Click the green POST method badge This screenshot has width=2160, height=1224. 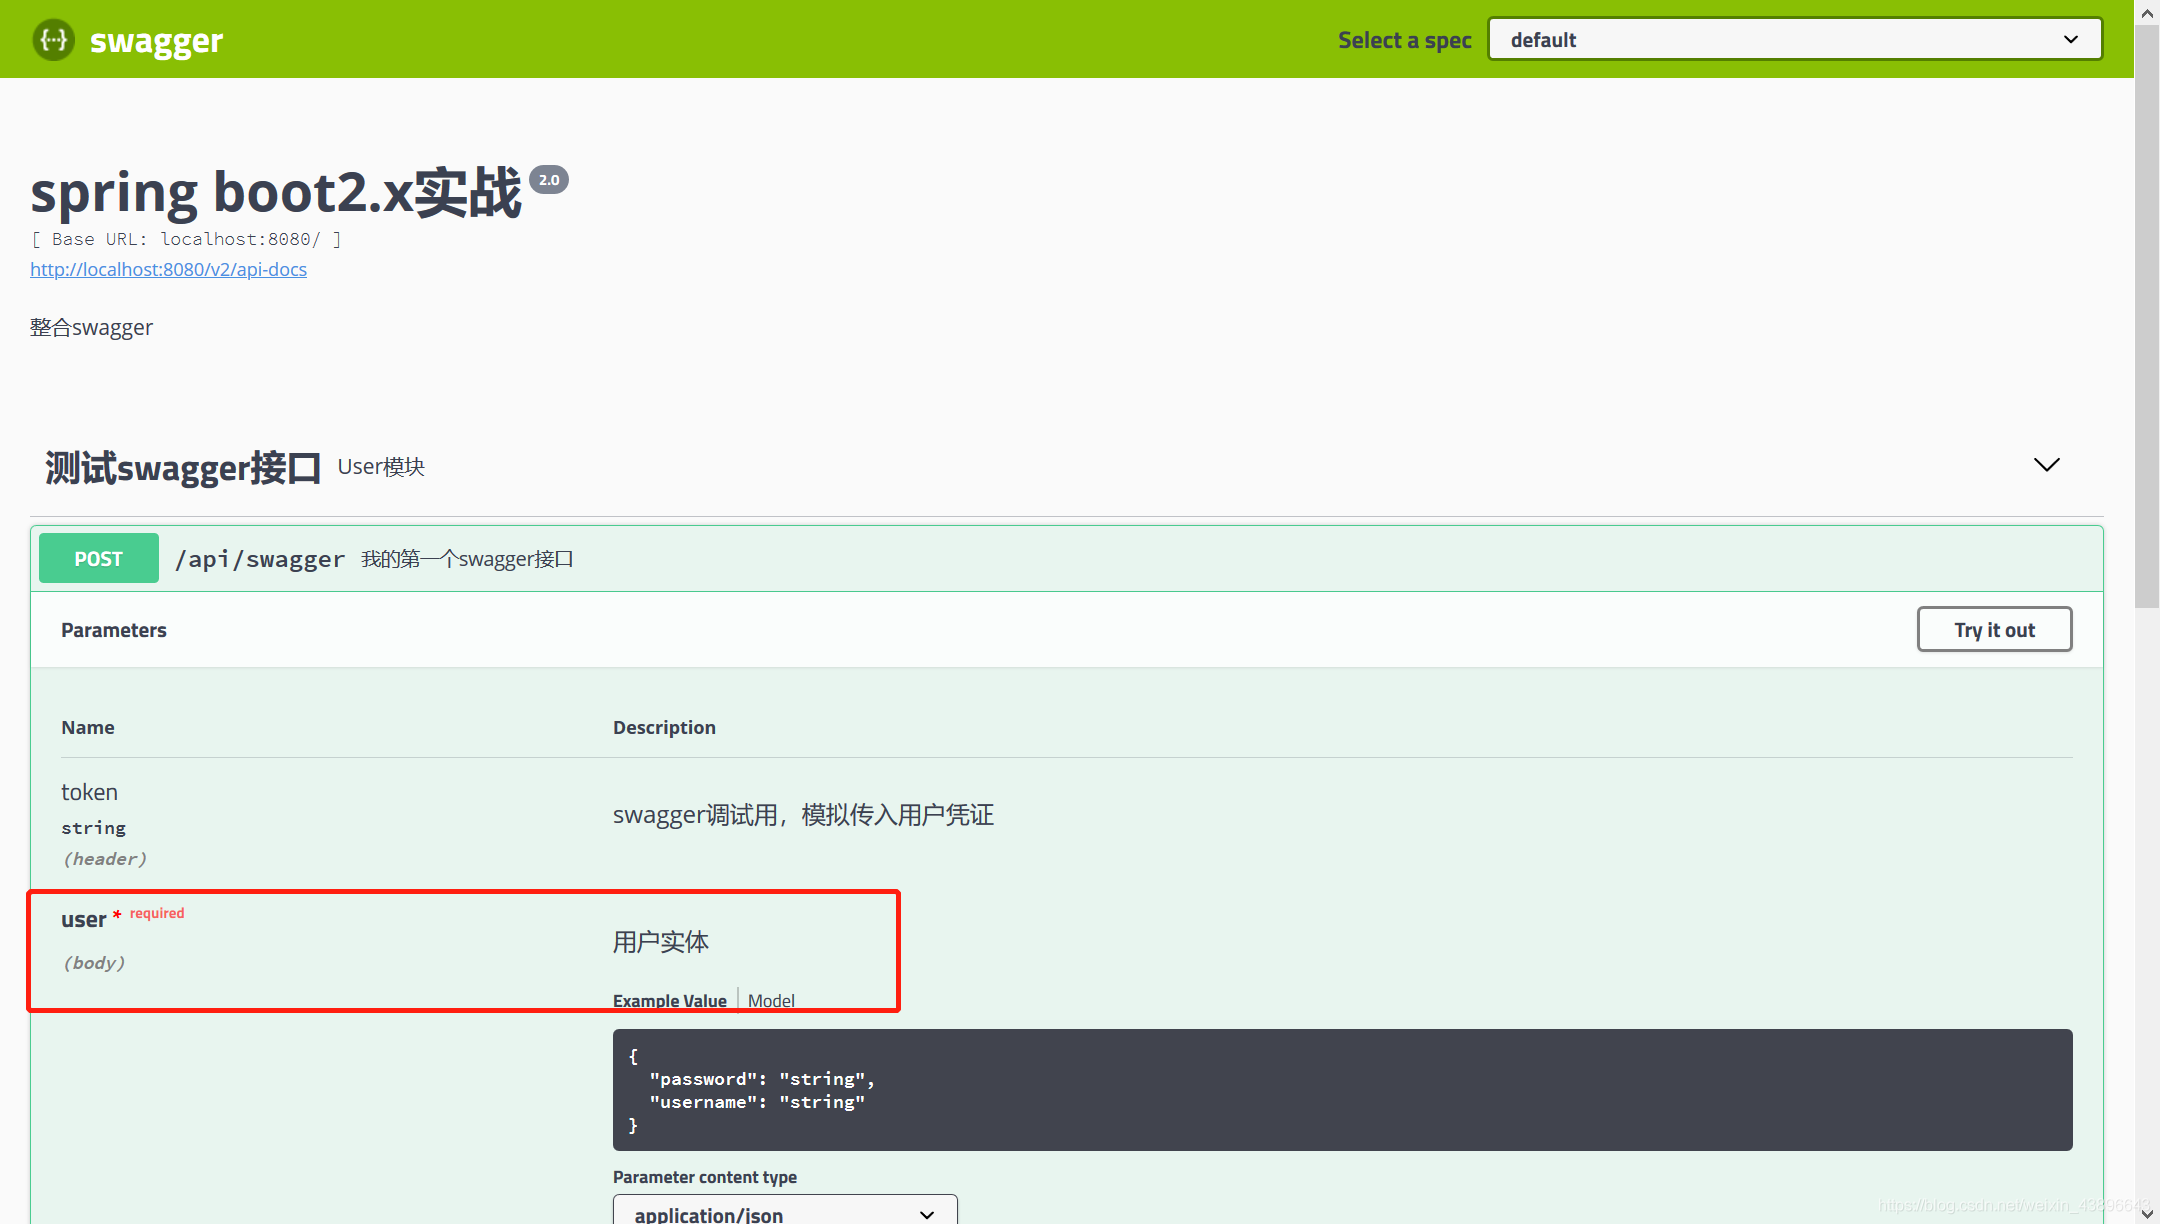[99, 558]
